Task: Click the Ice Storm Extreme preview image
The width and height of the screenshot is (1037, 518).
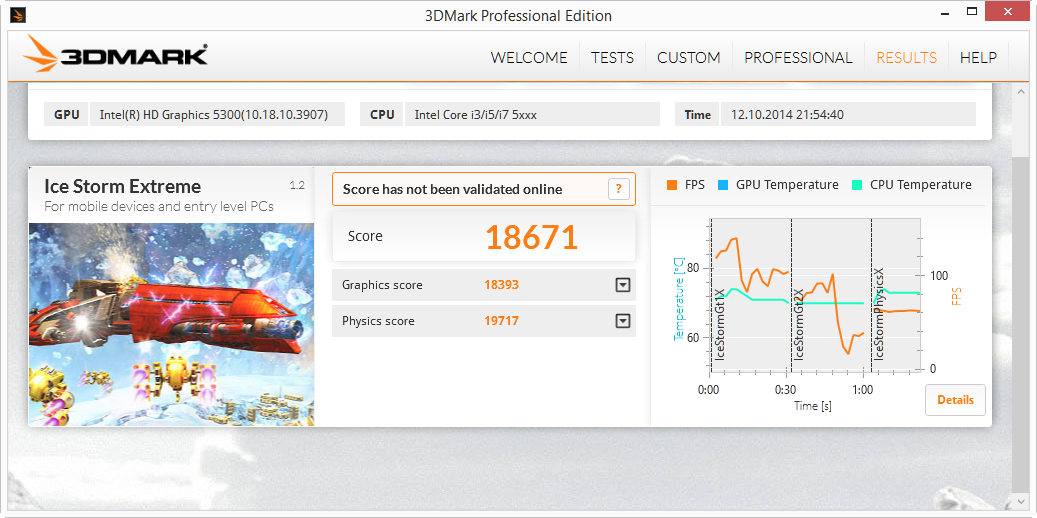Action: pos(171,324)
